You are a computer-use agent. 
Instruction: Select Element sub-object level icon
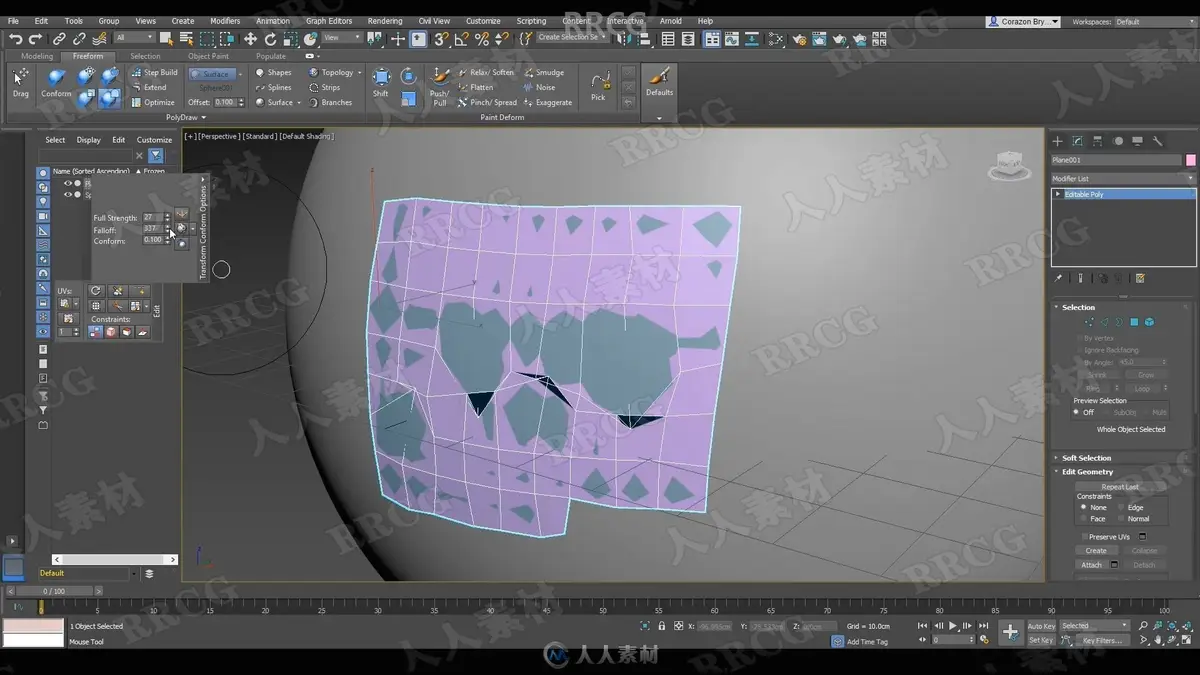(1149, 322)
